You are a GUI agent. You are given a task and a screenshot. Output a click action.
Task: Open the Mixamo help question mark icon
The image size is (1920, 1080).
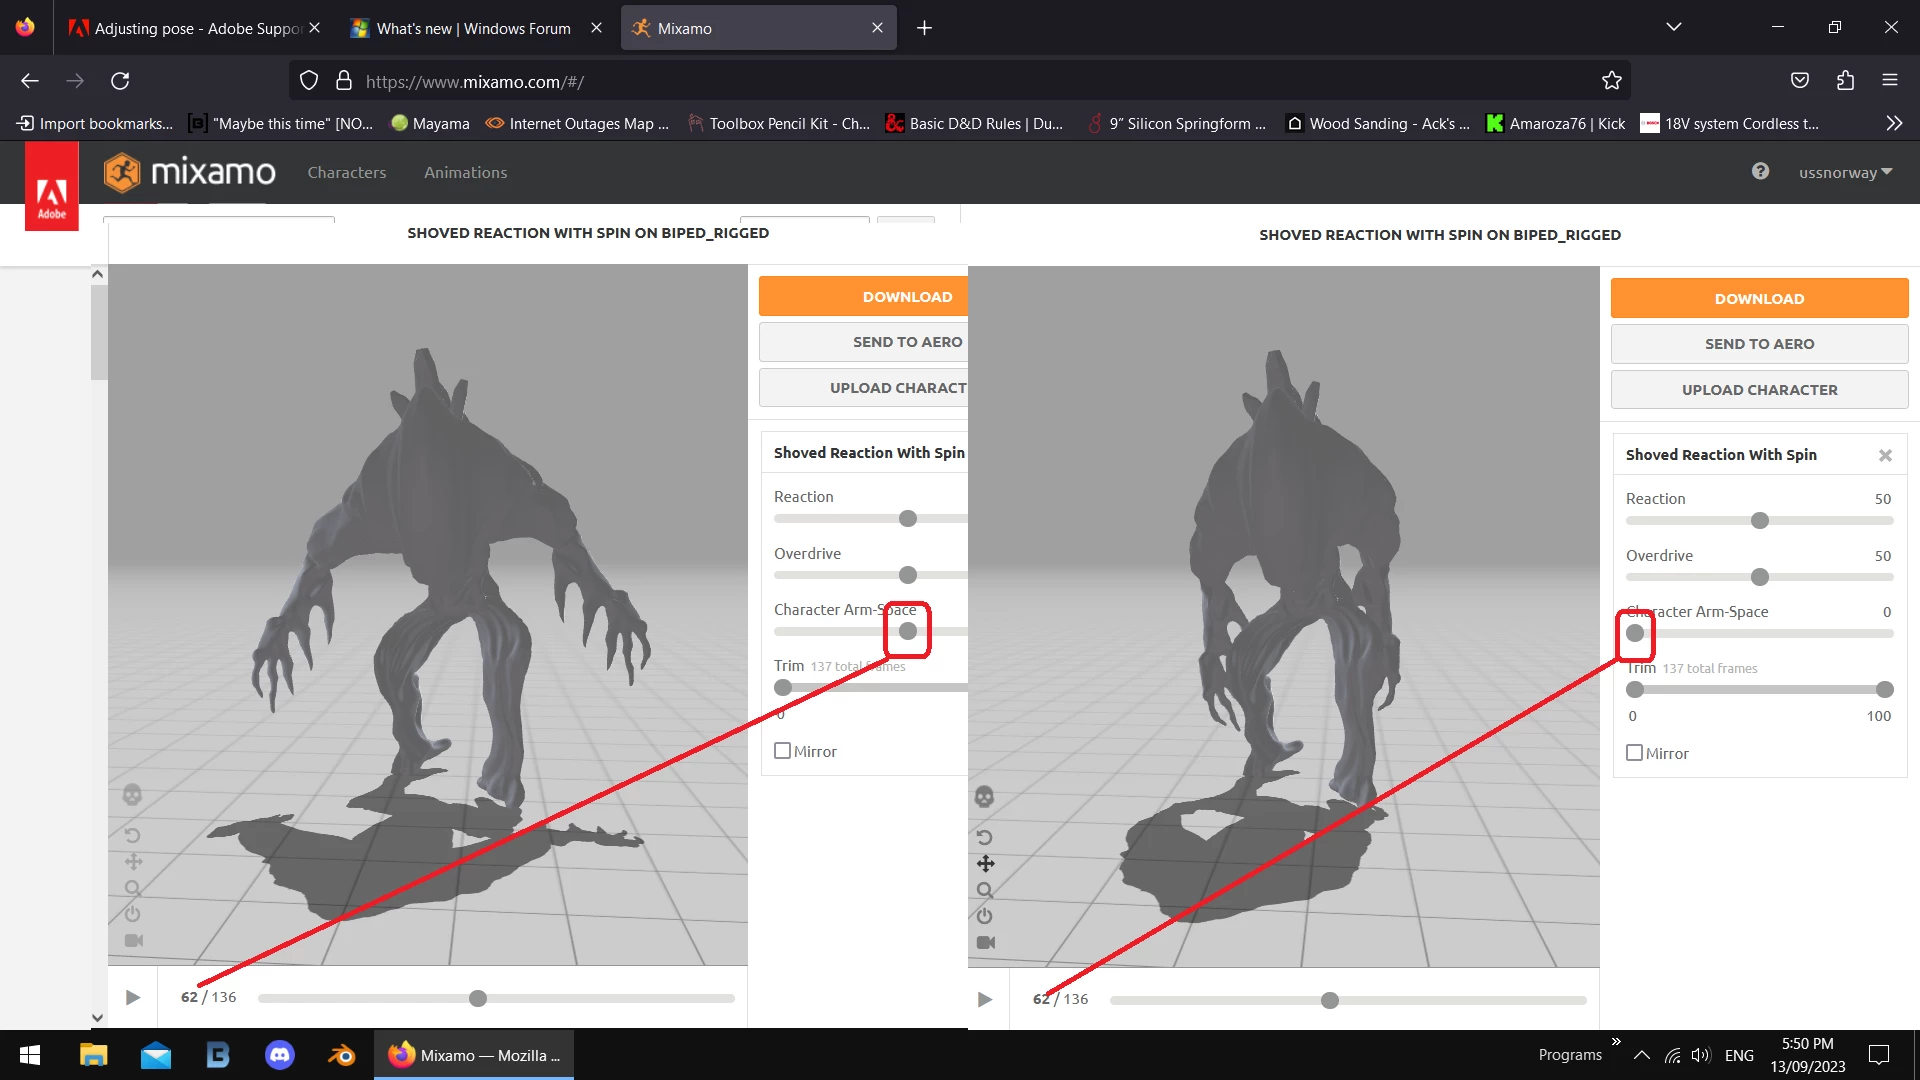tap(1760, 171)
